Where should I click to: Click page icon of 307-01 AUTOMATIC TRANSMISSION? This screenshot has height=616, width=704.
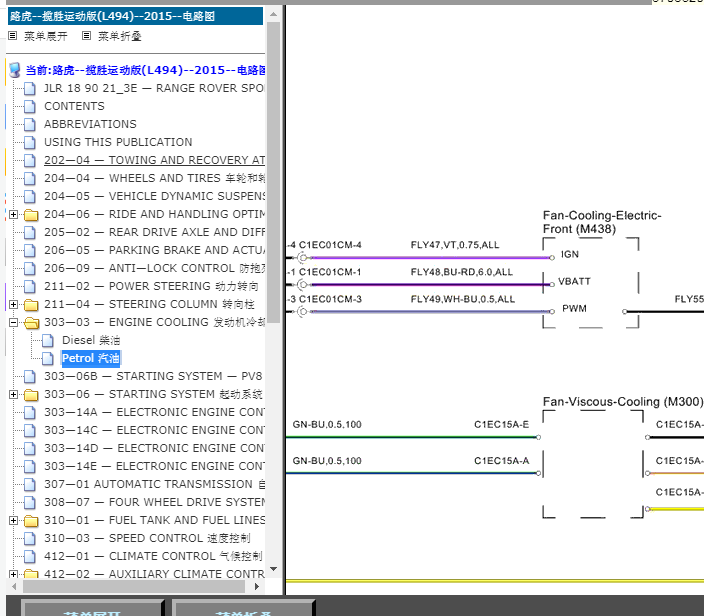(30, 484)
